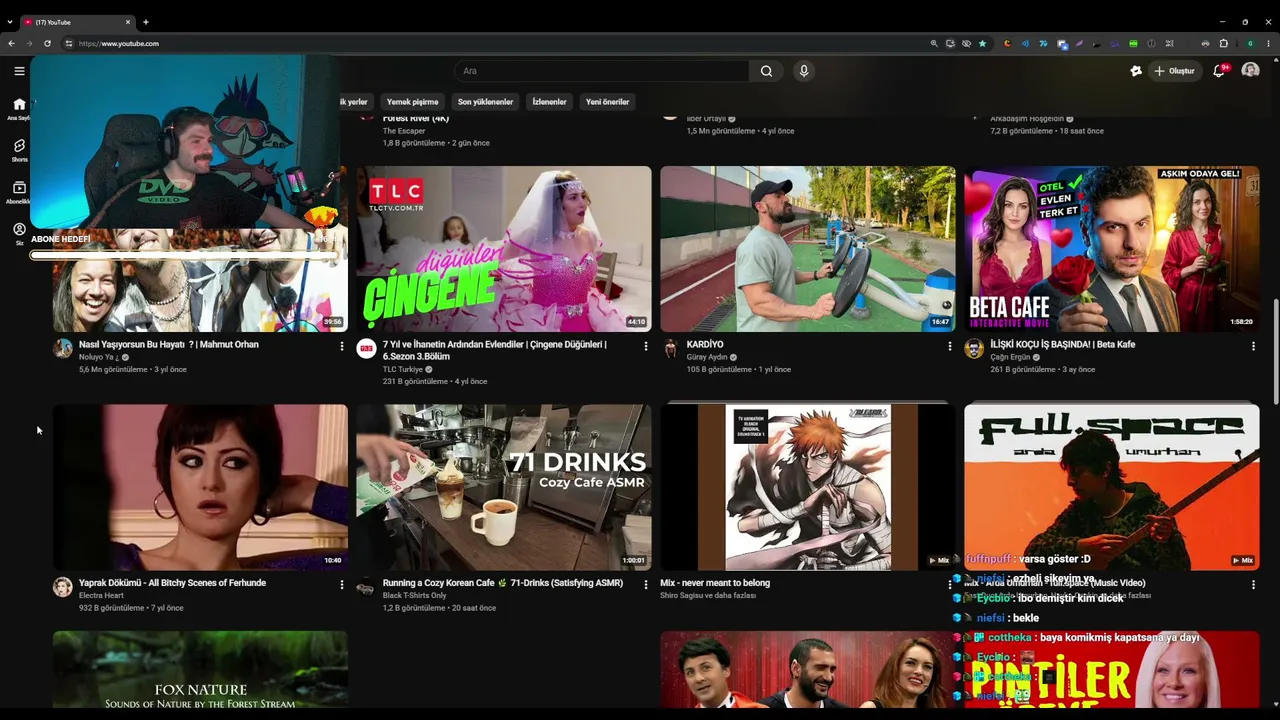Play the Çingene Düğünleri TLC video thumbnail
1280x720 pixels.
click(504, 248)
